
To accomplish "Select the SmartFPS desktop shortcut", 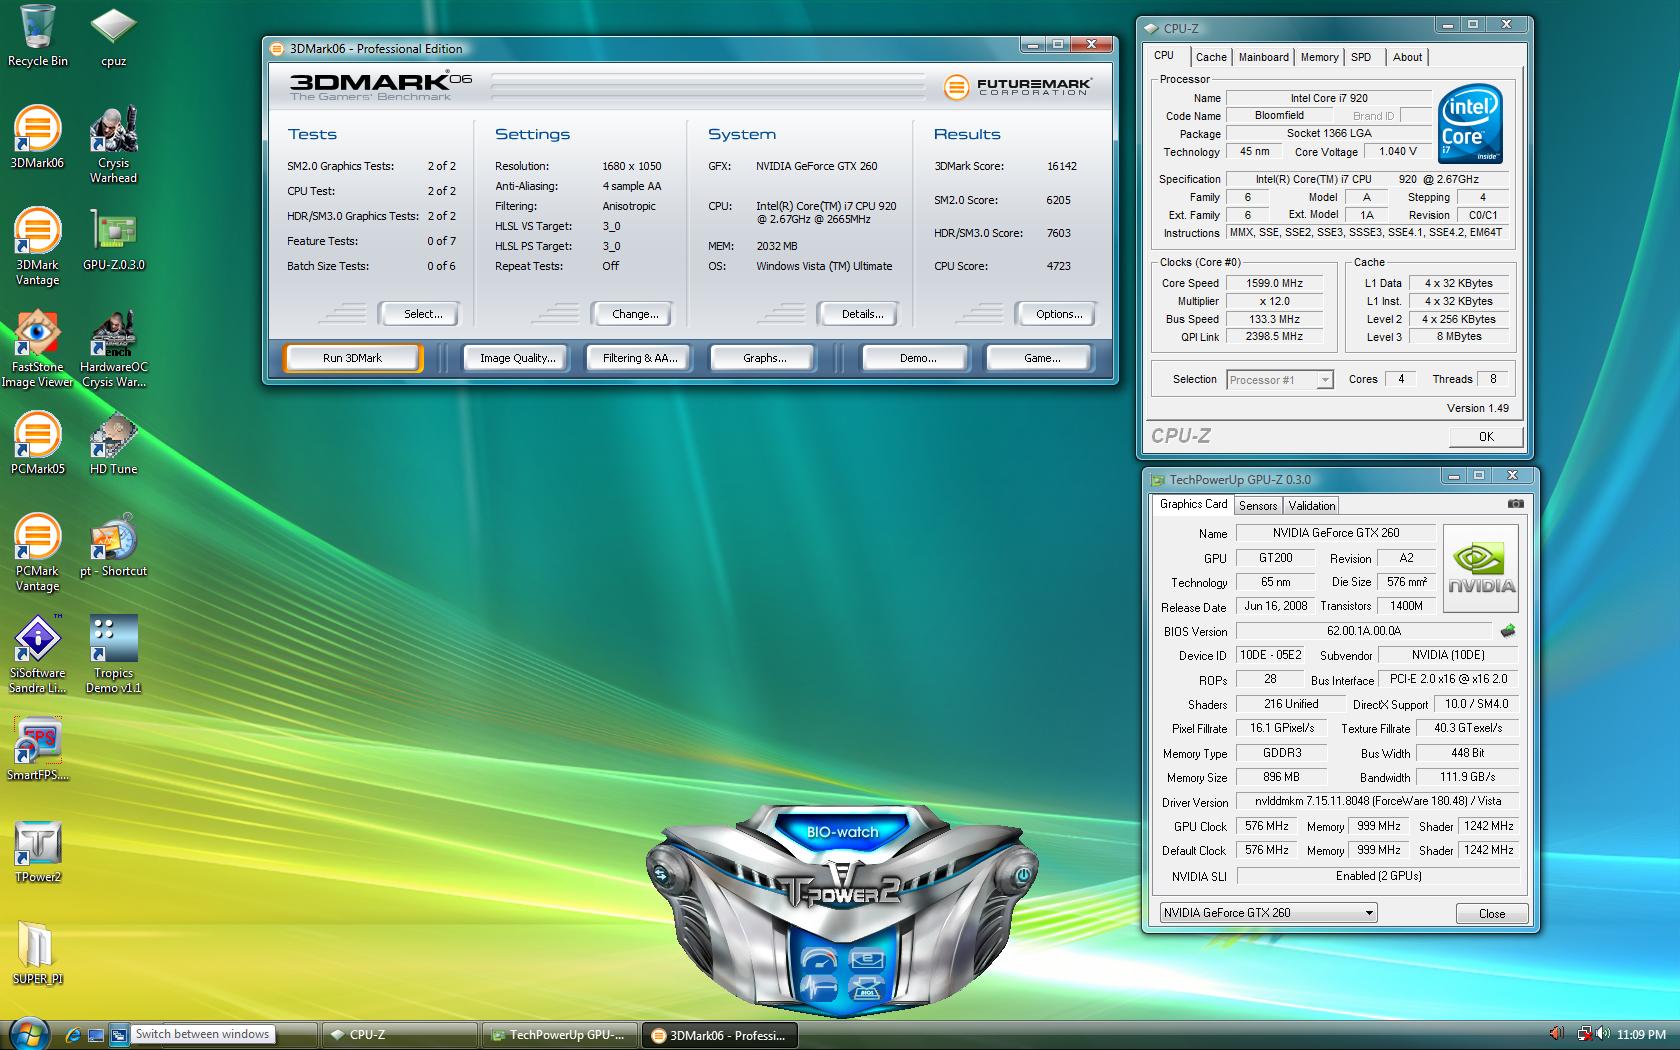I will click(37, 749).
